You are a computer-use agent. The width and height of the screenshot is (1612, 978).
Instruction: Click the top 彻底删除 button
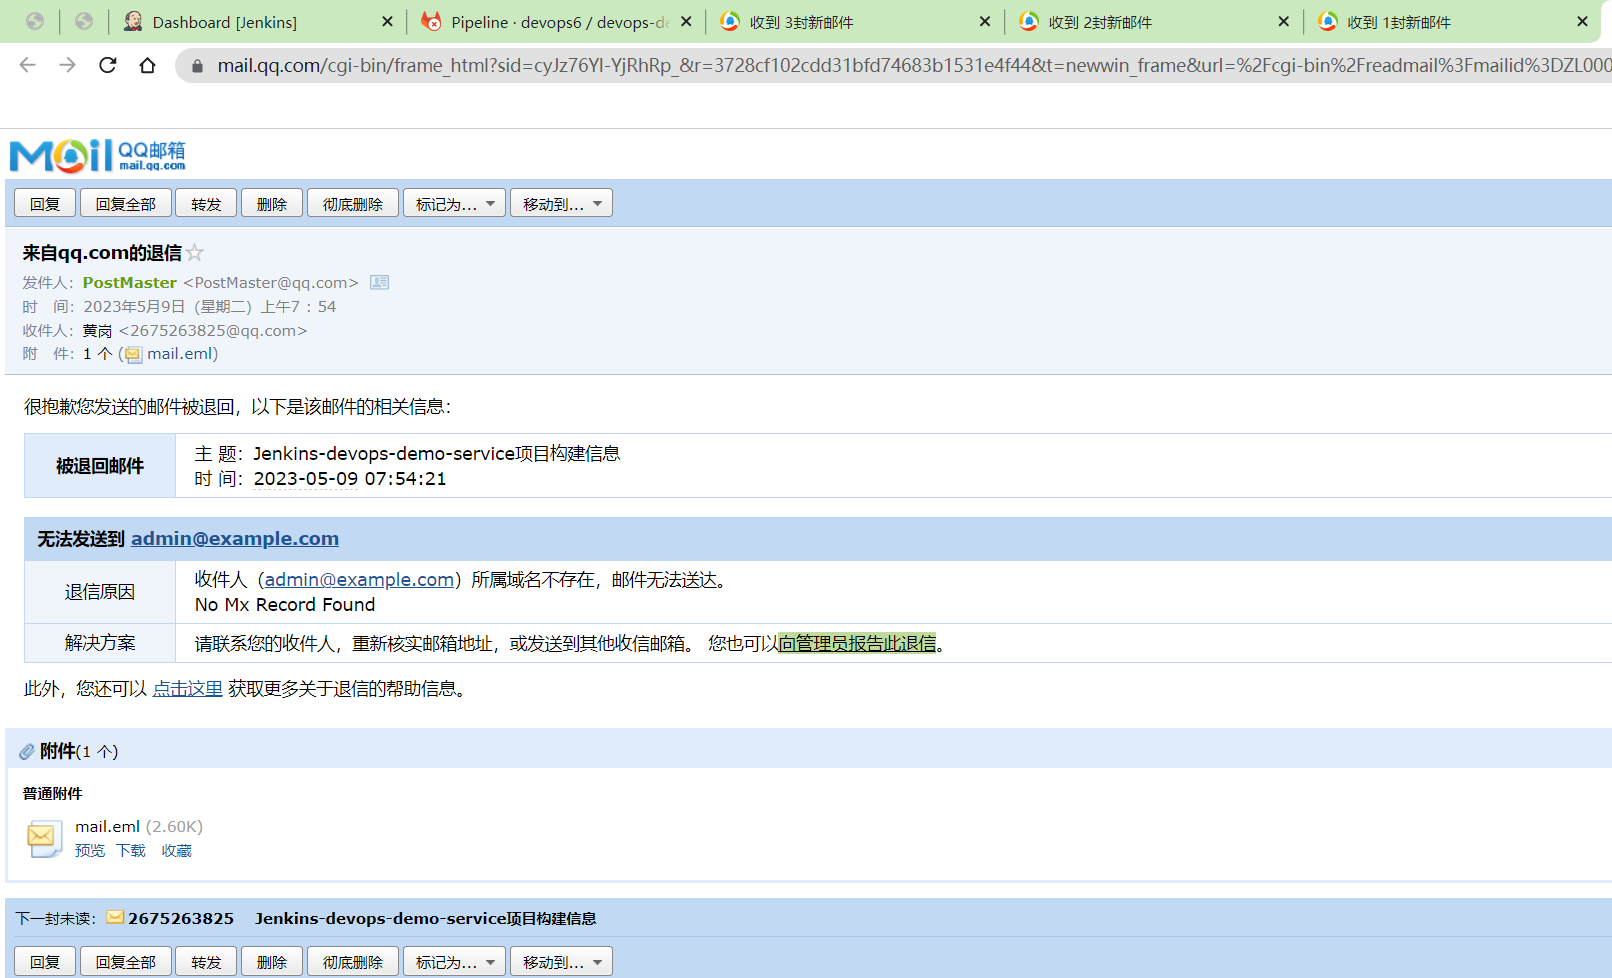[353, 203]
